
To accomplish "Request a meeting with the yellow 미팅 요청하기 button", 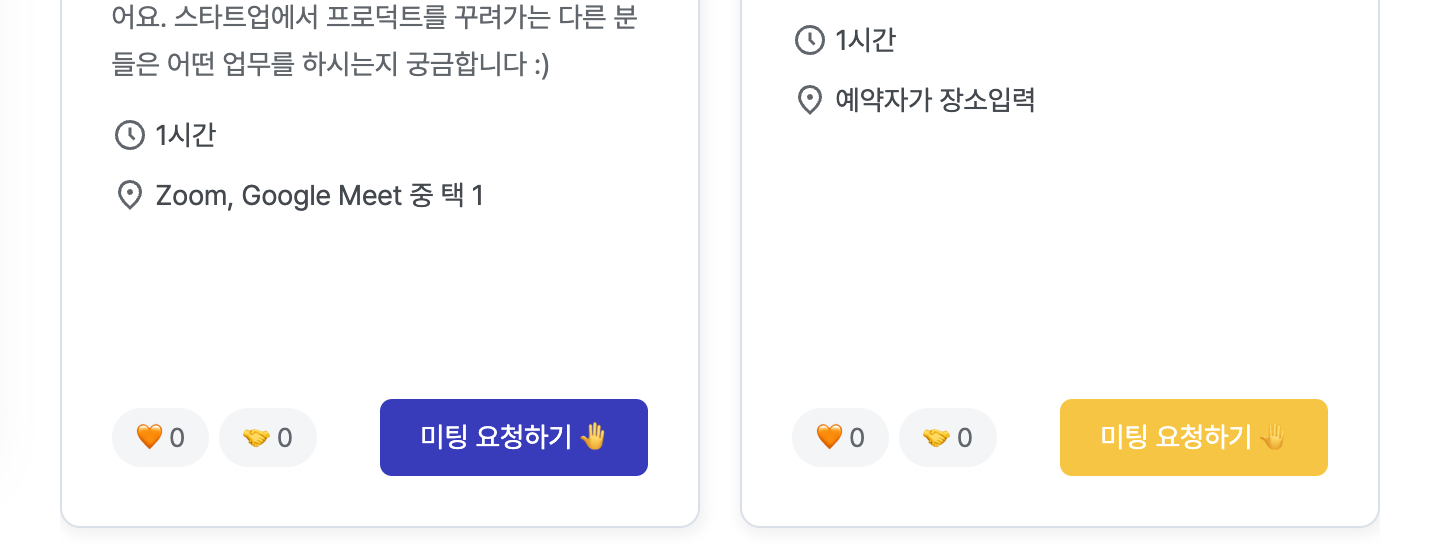I will click(x=1194, y=437).
